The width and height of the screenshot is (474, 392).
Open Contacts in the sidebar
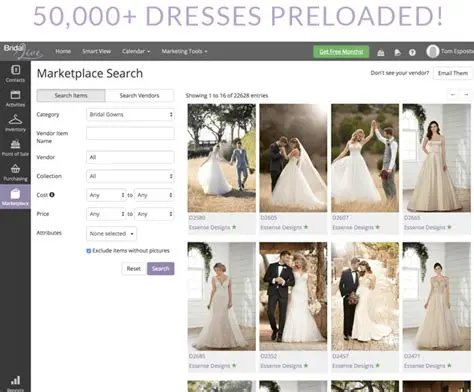[15, 74]
